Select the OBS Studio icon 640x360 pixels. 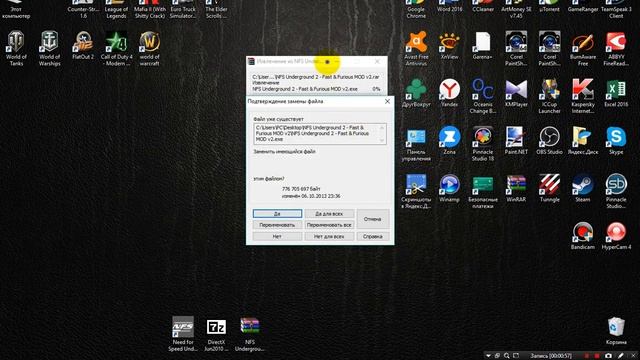pos(549,141)
